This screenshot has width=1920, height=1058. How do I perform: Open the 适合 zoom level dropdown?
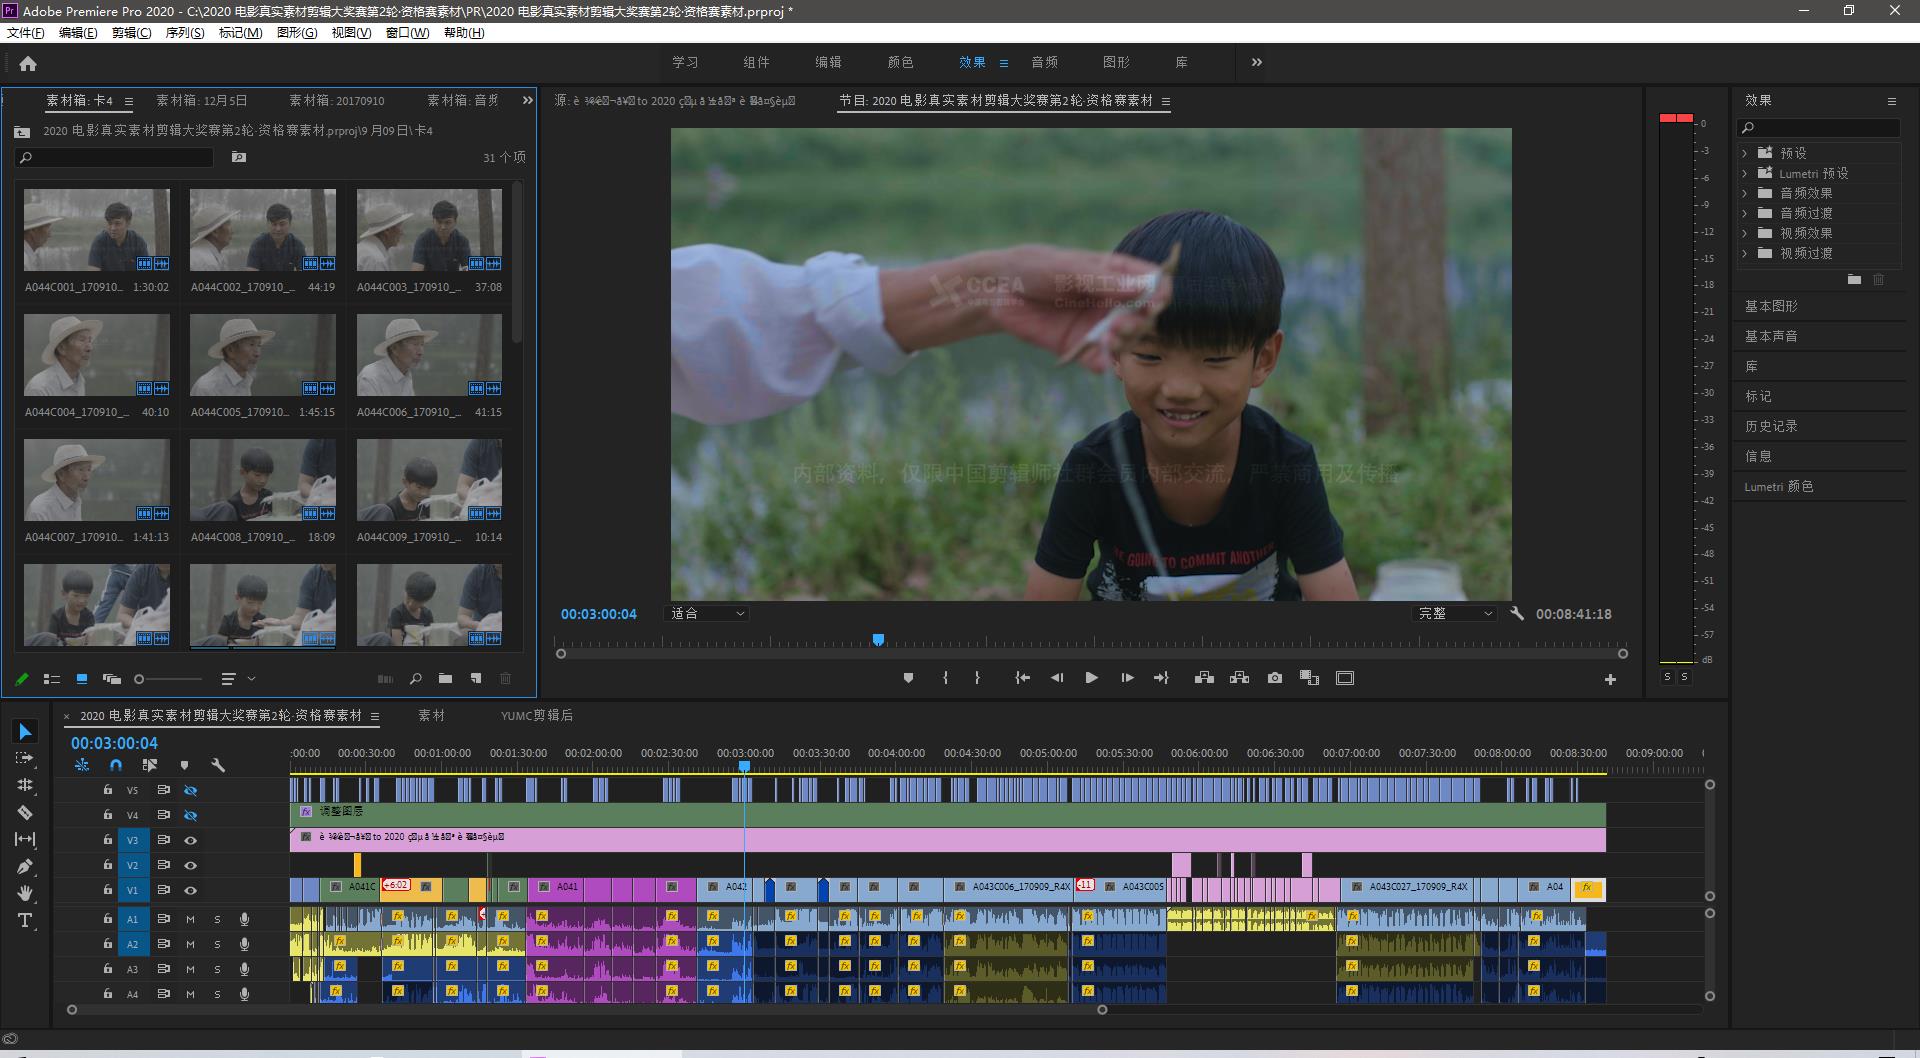click(707, 614)
